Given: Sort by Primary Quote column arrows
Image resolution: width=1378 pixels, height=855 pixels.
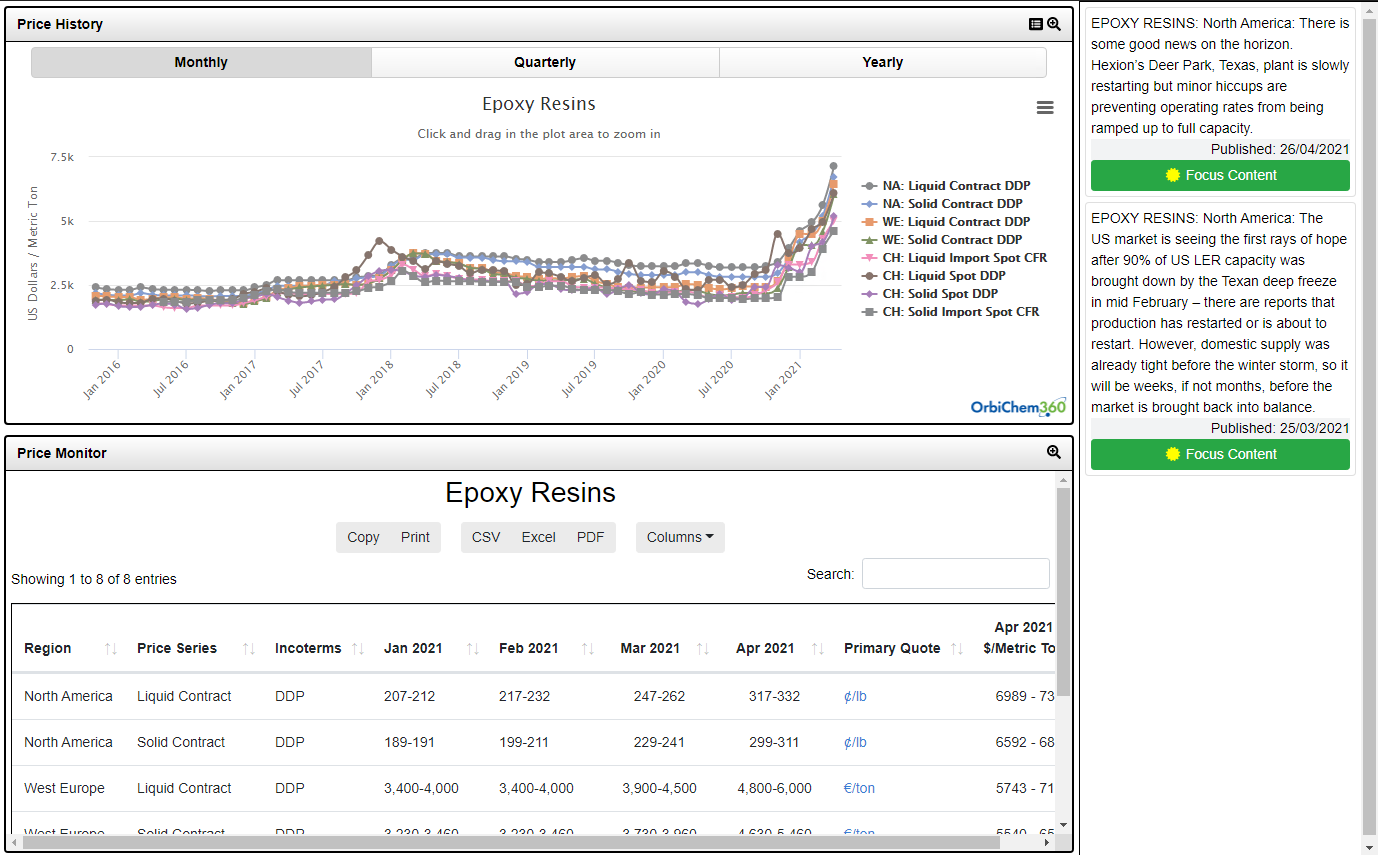Looking at the screenshot, I should point(957,649).
